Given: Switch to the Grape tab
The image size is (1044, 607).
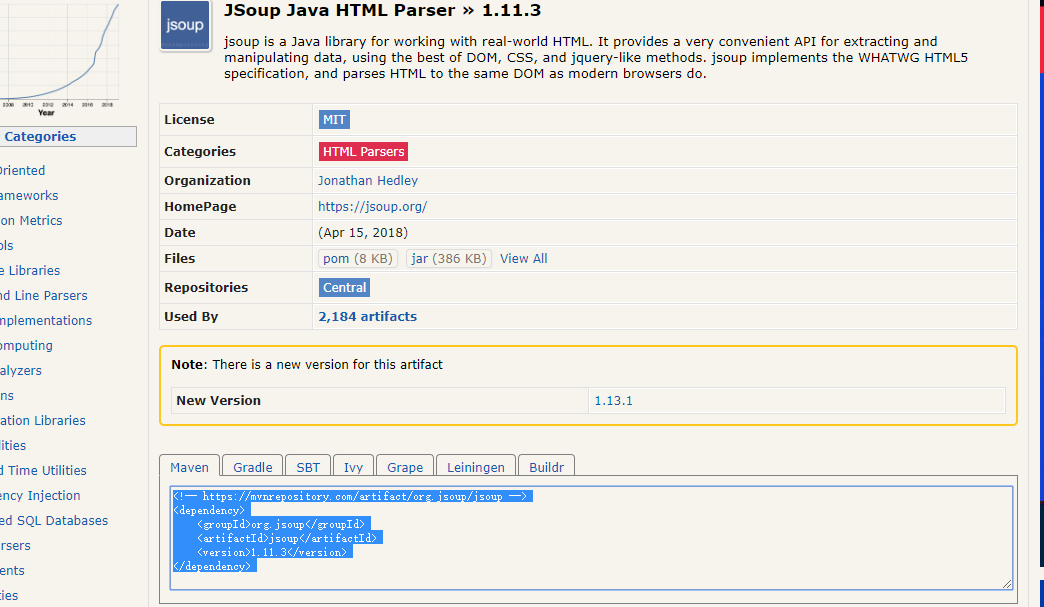Looking at the screenshot, I should (x=405, y=467).
